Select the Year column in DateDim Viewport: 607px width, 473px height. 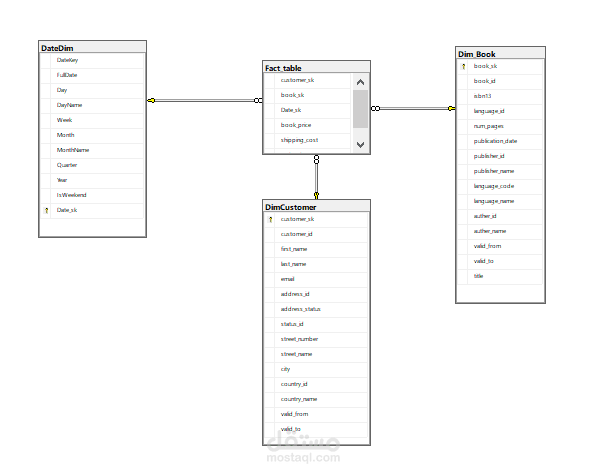point(92,180)
